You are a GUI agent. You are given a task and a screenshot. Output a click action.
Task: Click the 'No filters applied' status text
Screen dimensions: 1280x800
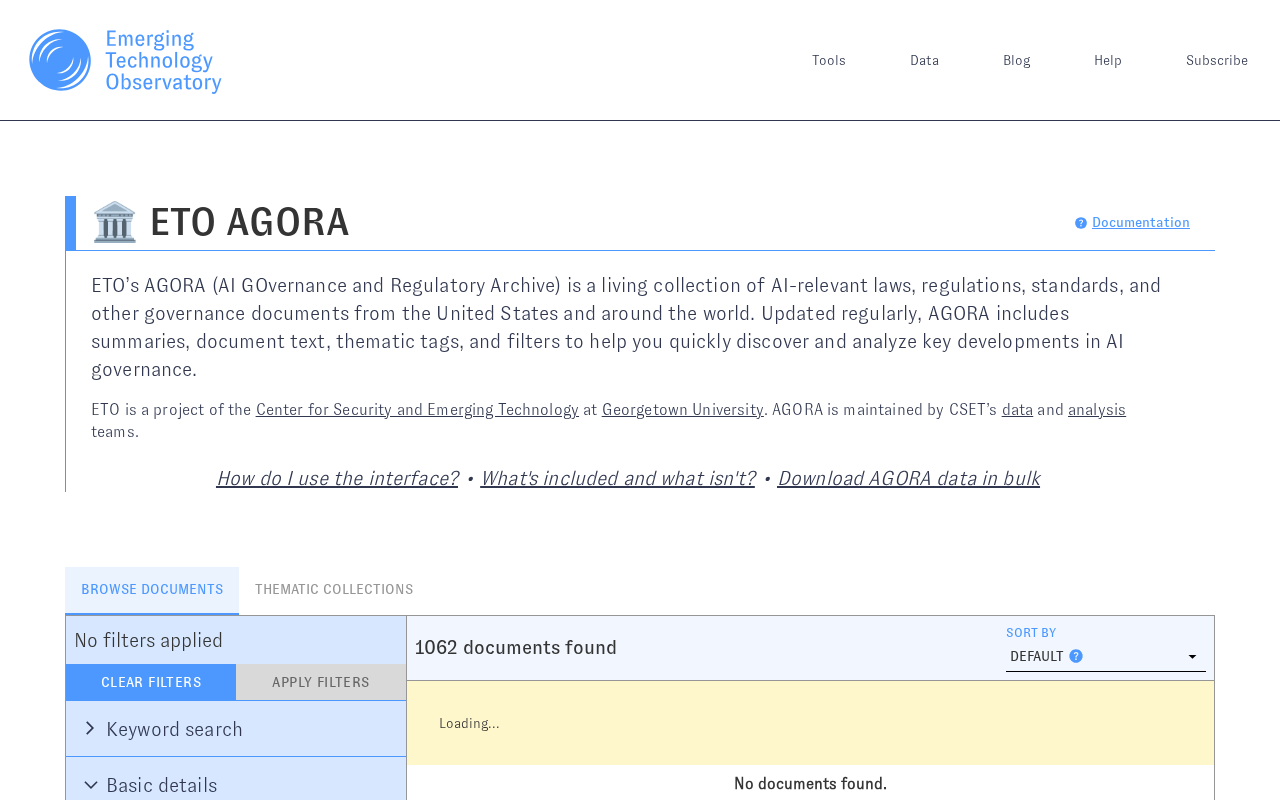[x=148, y=640]
